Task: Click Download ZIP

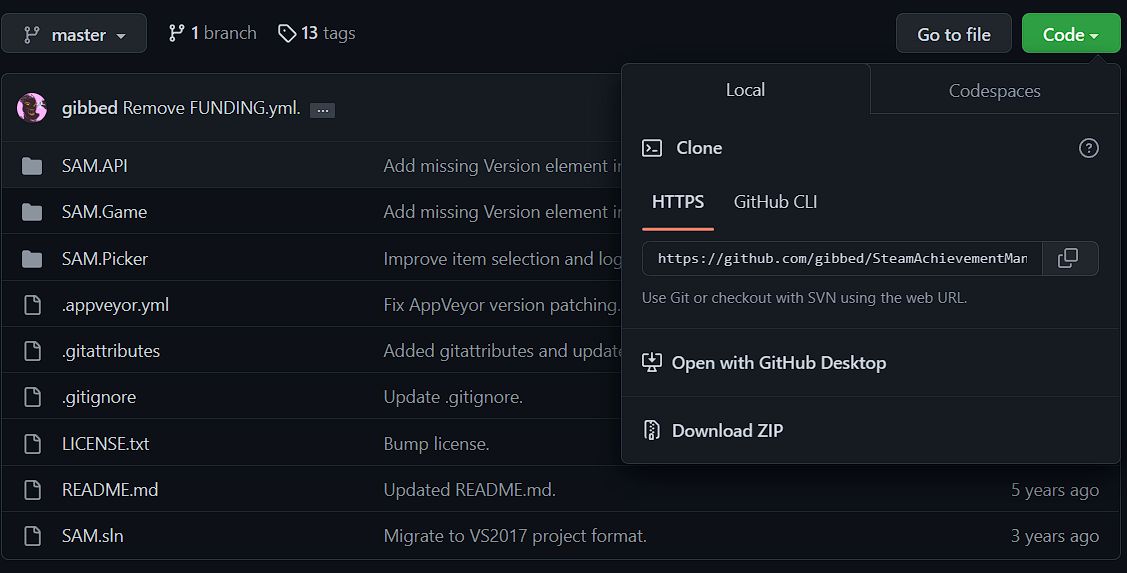Action: click(727, 431)
